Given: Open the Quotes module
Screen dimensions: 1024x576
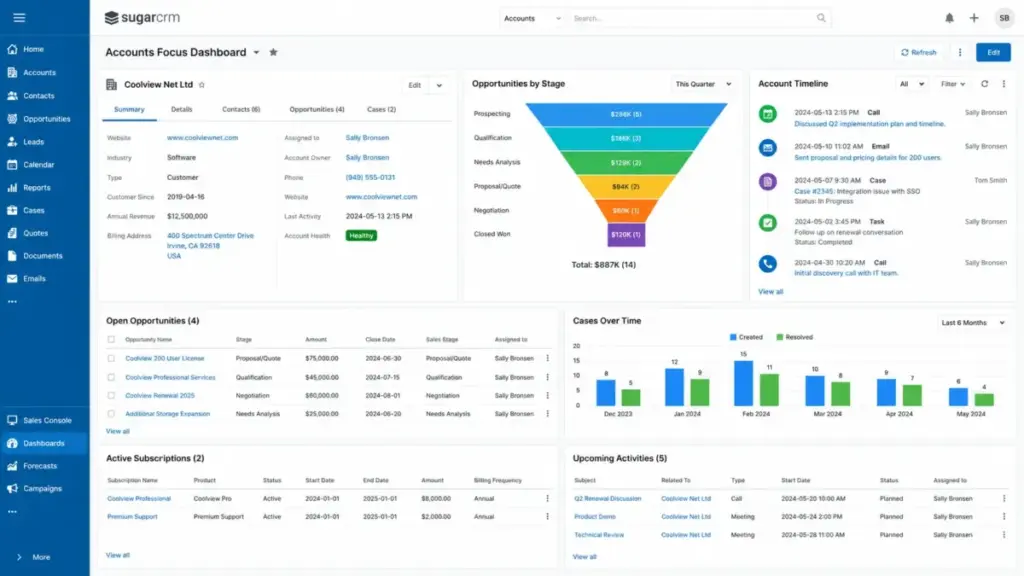Looking at the screenshot, I should pyautogui.click(x=35, y=232).
